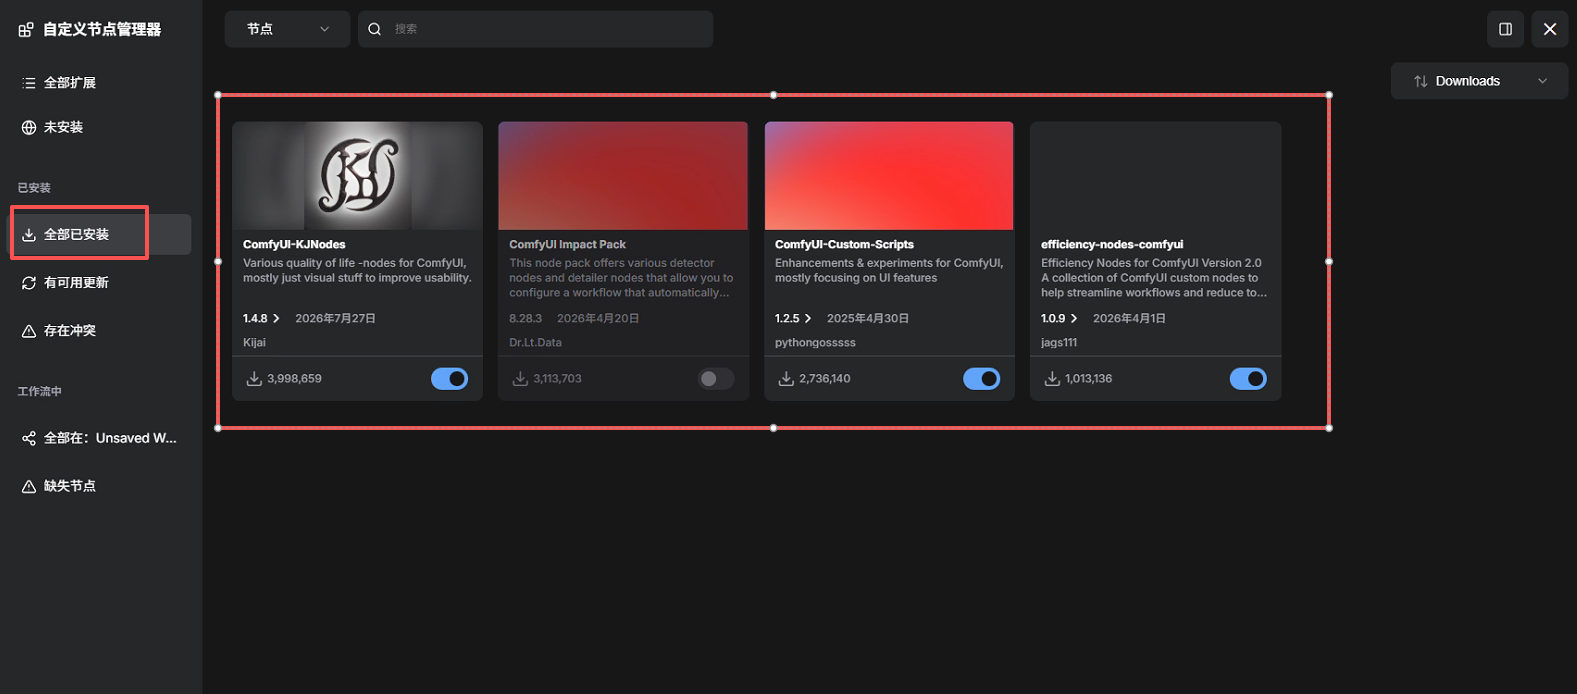Click the author name Dr.Lt.Data
Viewport: 1577px width, 694px height.
535,342
